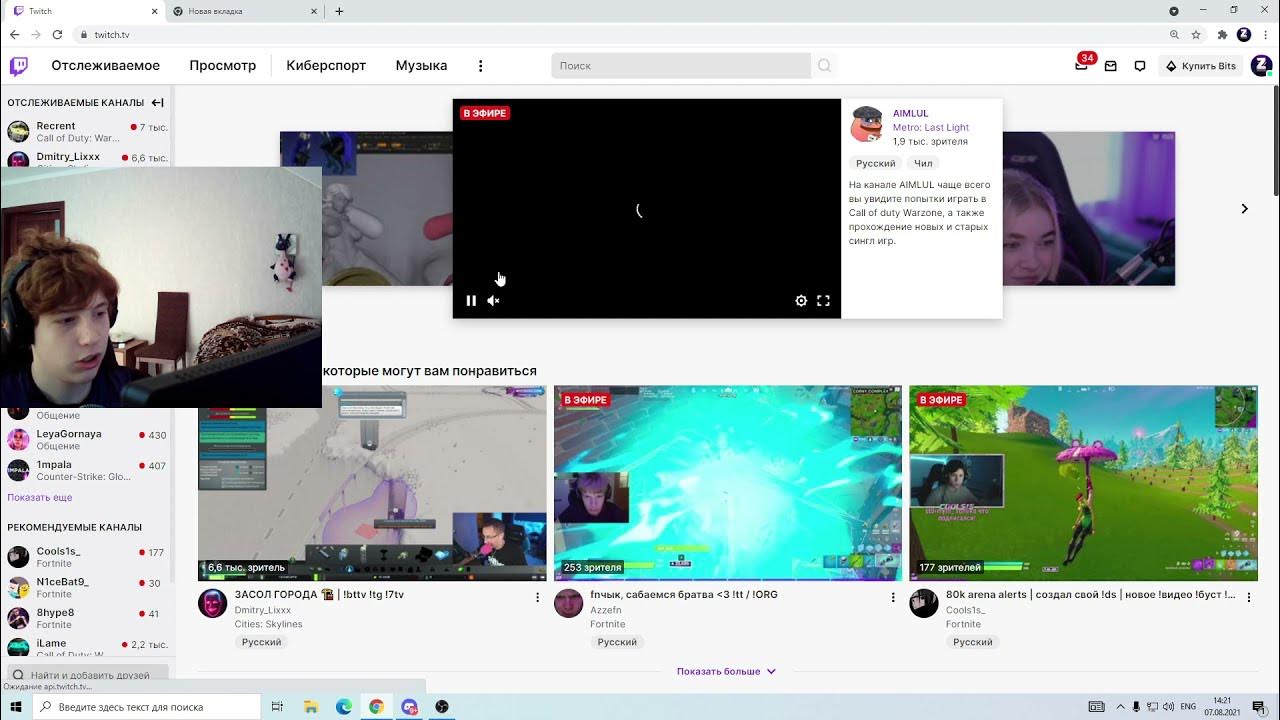1280x720 pixels.
Task: Open Музыка tab
Action: click(x=421, y=66)
